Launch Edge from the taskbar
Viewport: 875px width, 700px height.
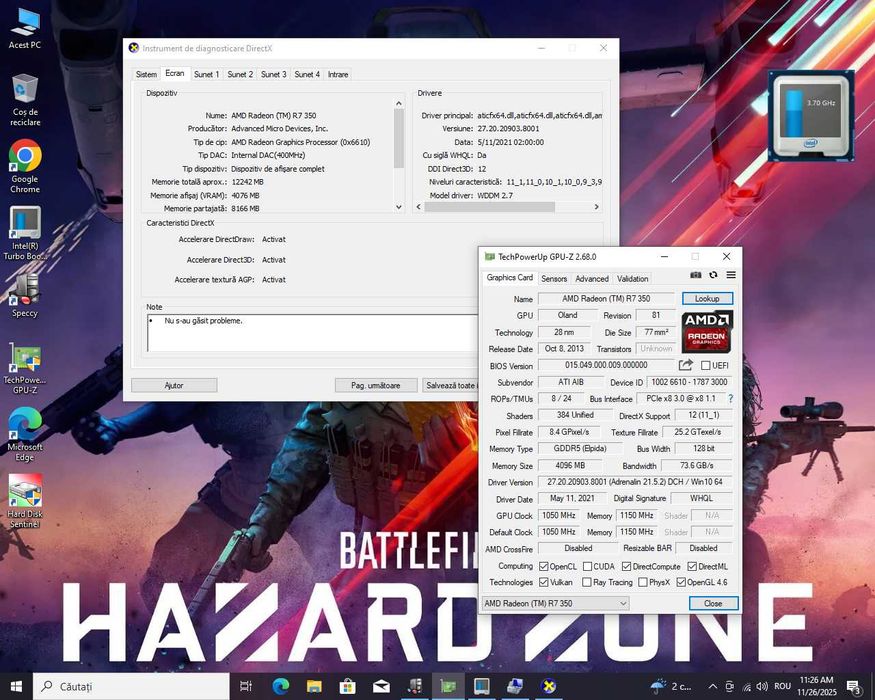(x=280, y=686)
